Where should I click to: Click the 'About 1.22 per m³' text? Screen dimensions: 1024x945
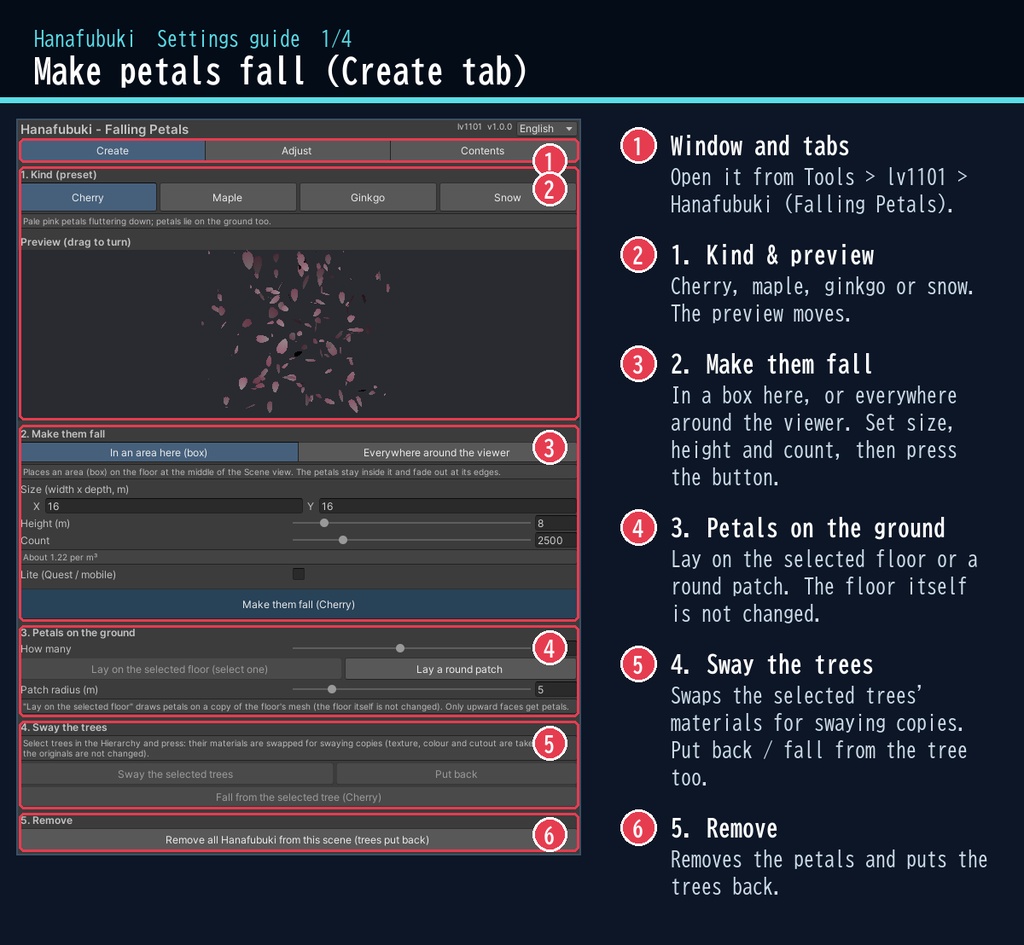60,557
